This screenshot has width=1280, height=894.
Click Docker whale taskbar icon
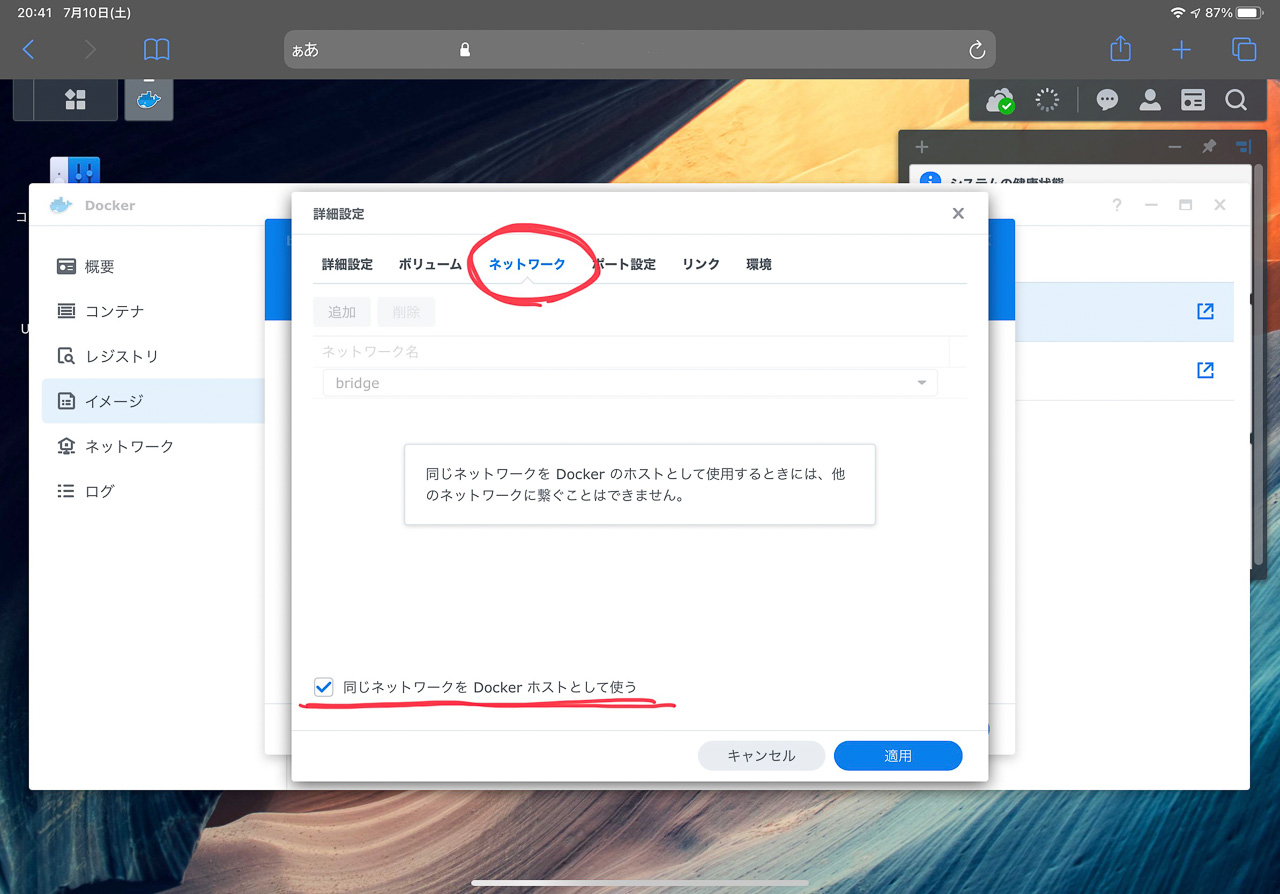[x=149, y=100]
